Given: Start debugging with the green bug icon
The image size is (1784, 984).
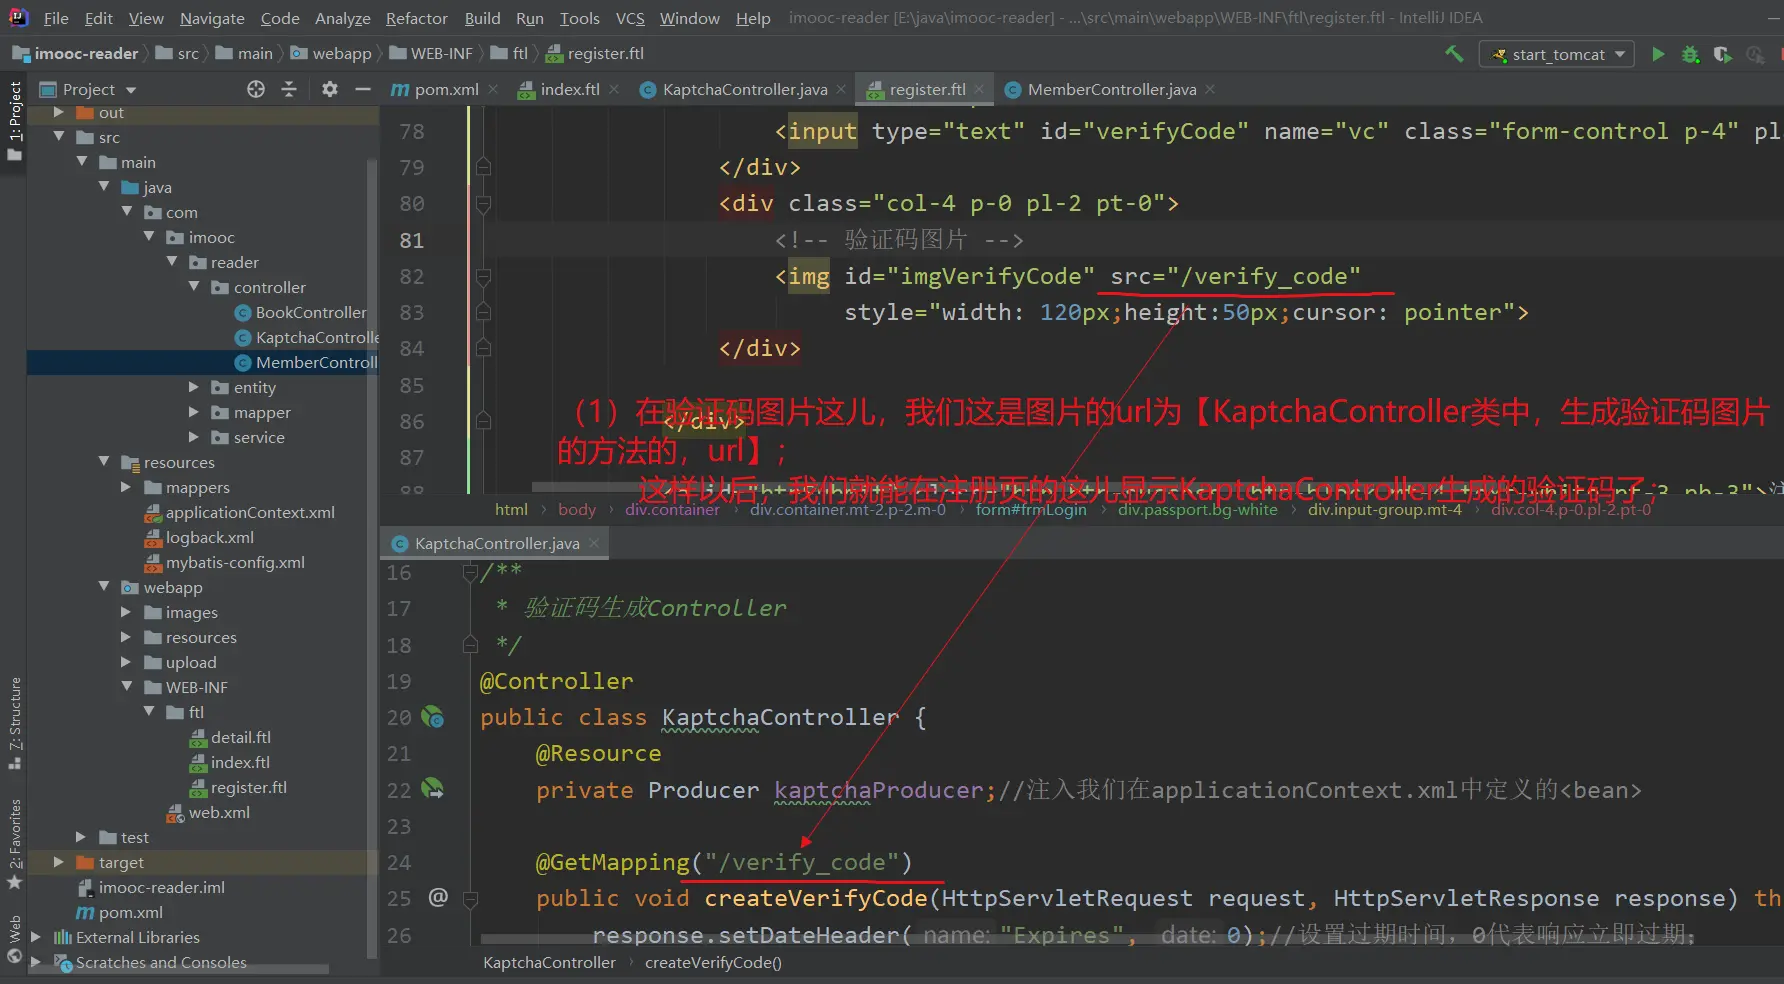Looking at the screenshot, I should pos(1690,54).
